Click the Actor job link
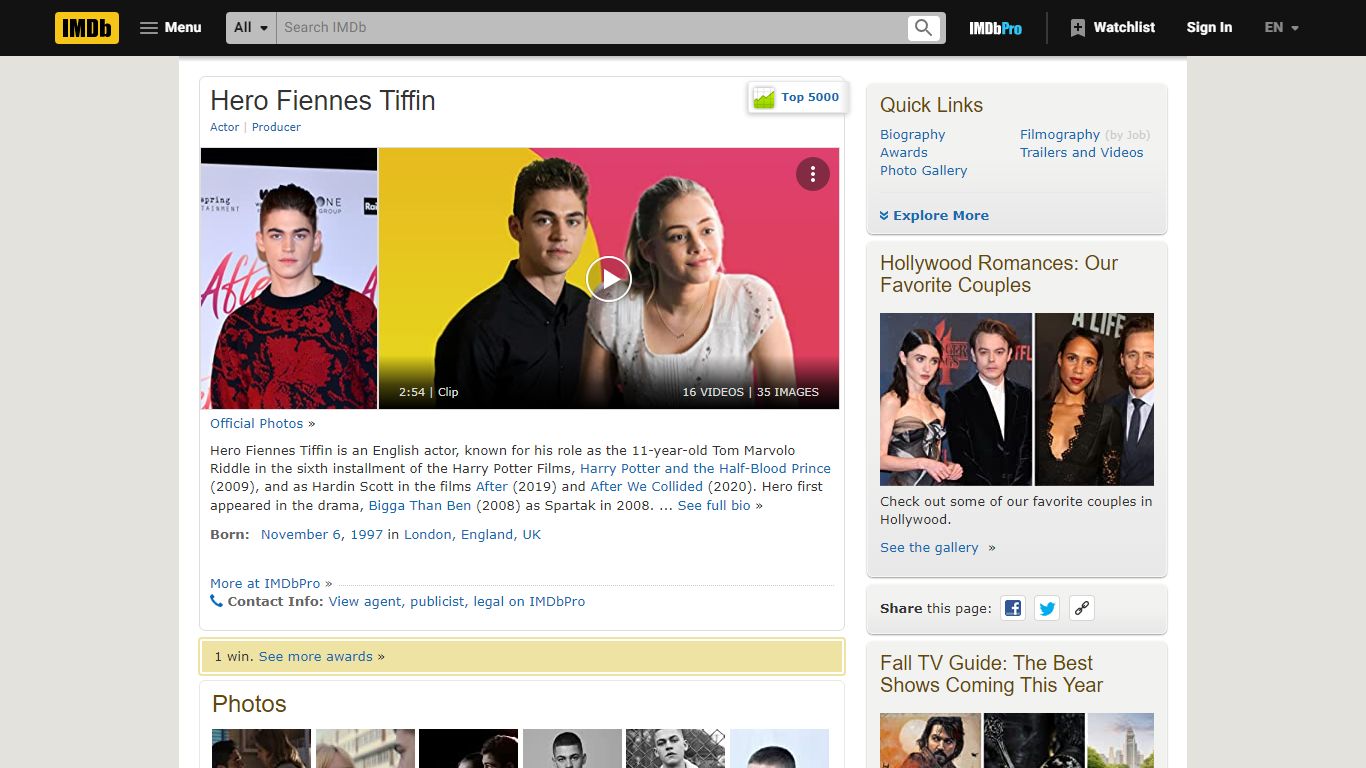The width and height of the screenshot is (1366, 768). (x=224, y=127)
